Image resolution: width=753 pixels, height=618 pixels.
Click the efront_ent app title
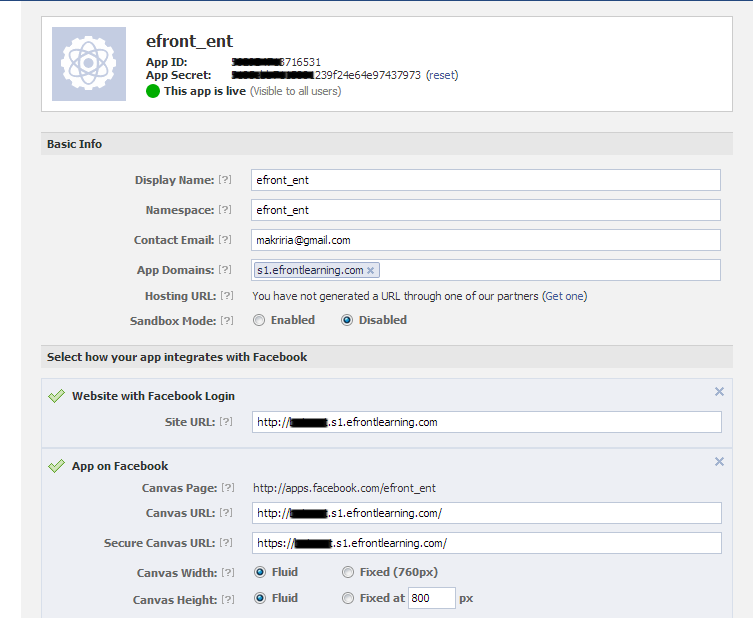[x=189, y=41]
